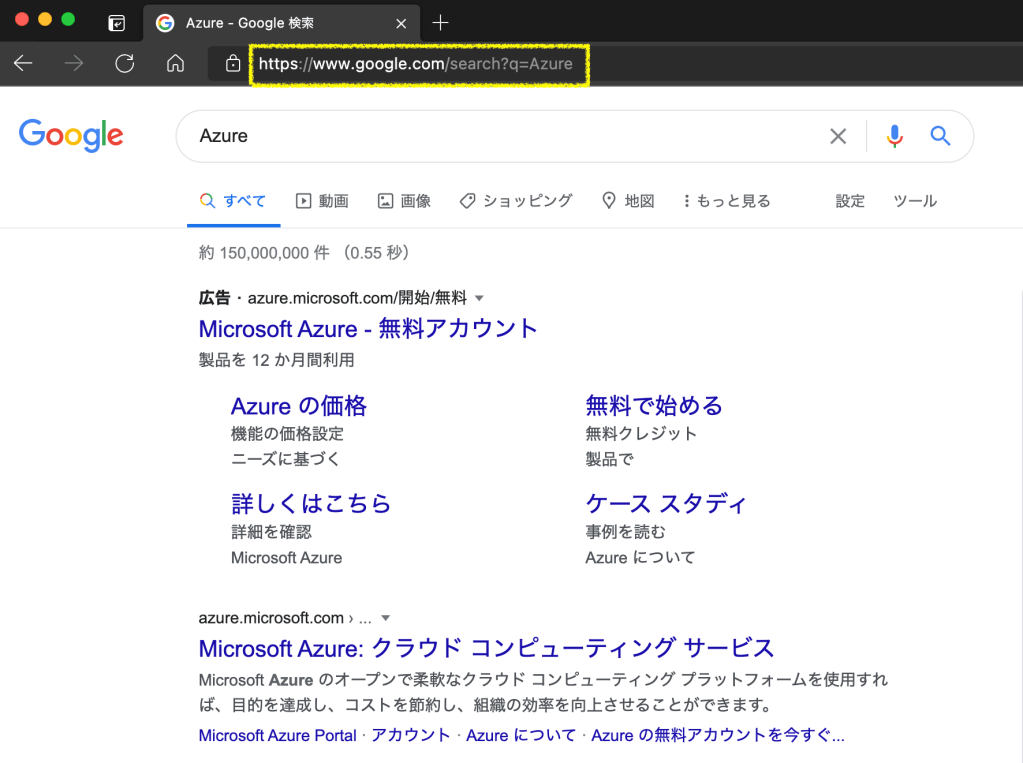Open the Google logo home link
This screenshot has width=1023, height=763.
[x=71, y=136]
